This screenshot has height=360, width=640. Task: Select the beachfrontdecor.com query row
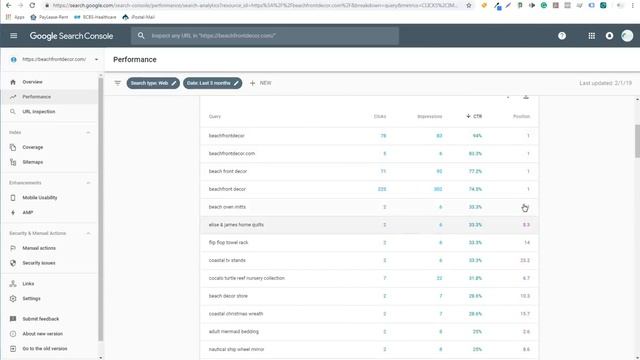point(369,153)
